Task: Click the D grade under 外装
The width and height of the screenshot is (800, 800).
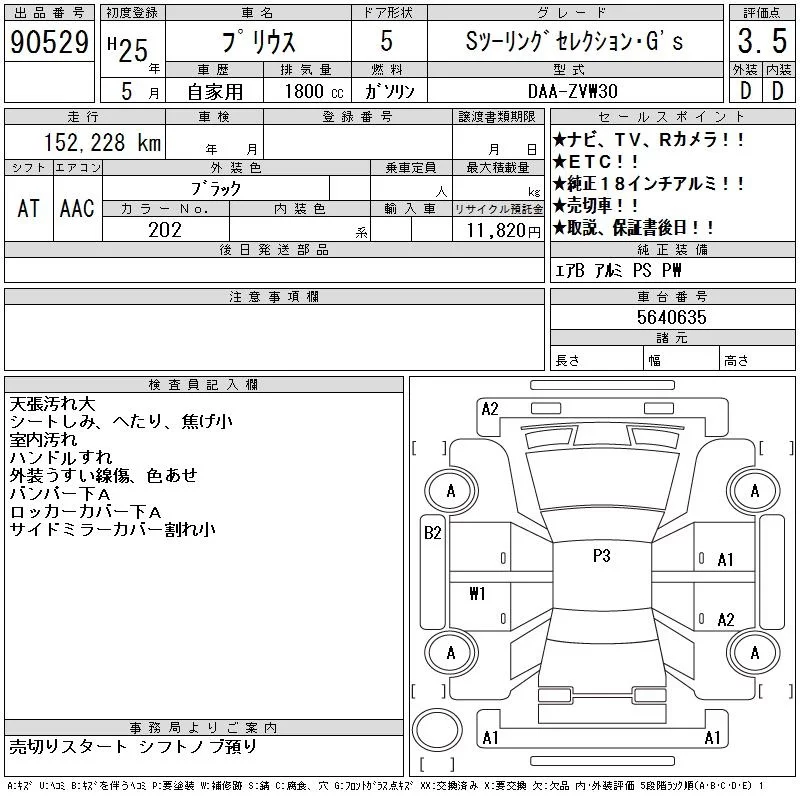Action: pos(745,91)
